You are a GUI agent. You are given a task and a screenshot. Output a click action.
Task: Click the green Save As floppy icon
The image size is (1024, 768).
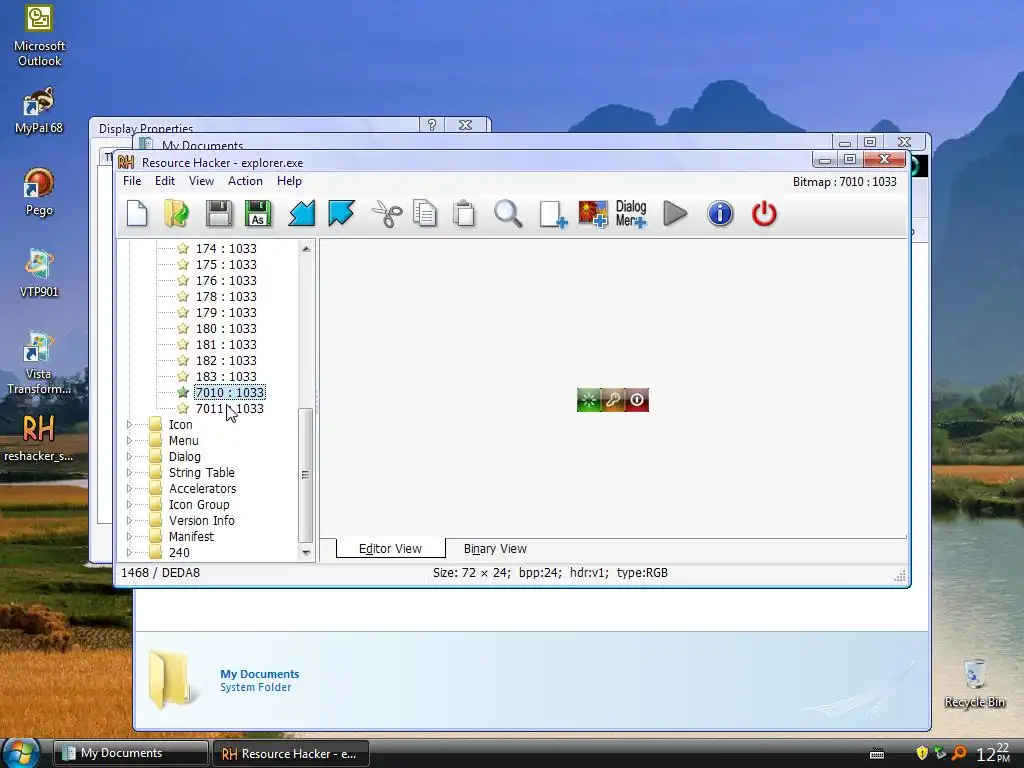[x=258, y=214]
